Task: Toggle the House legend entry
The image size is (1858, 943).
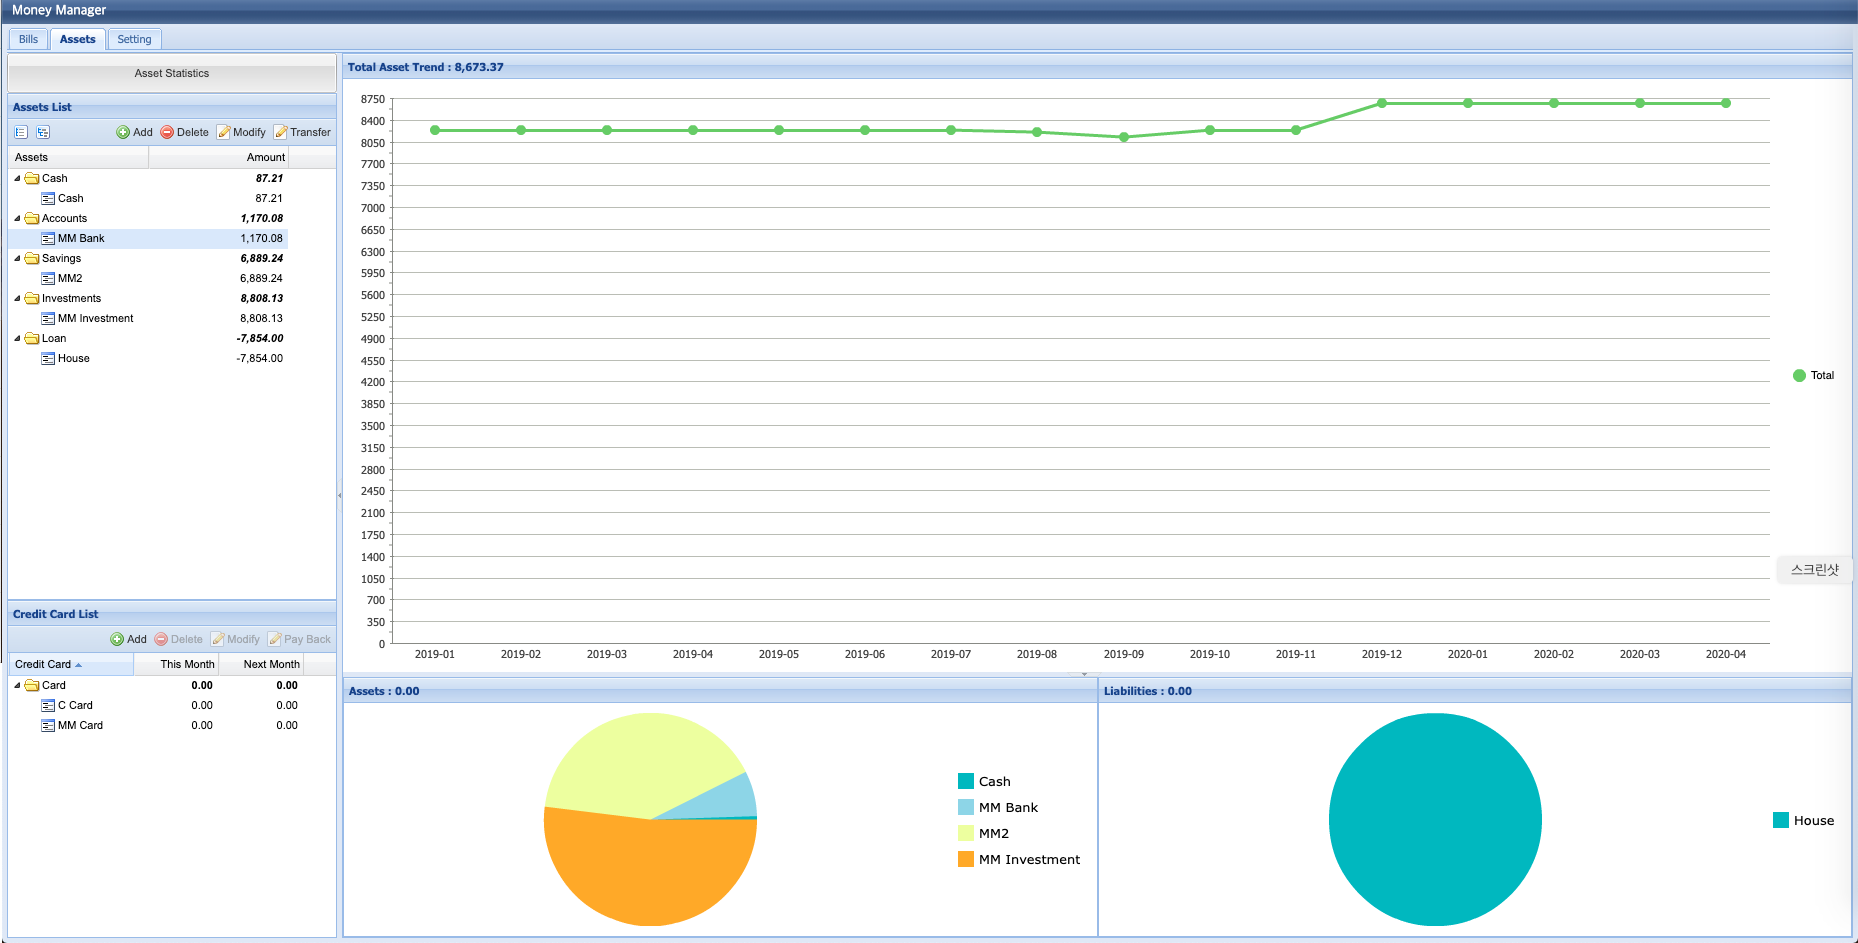Action: 1804,820
